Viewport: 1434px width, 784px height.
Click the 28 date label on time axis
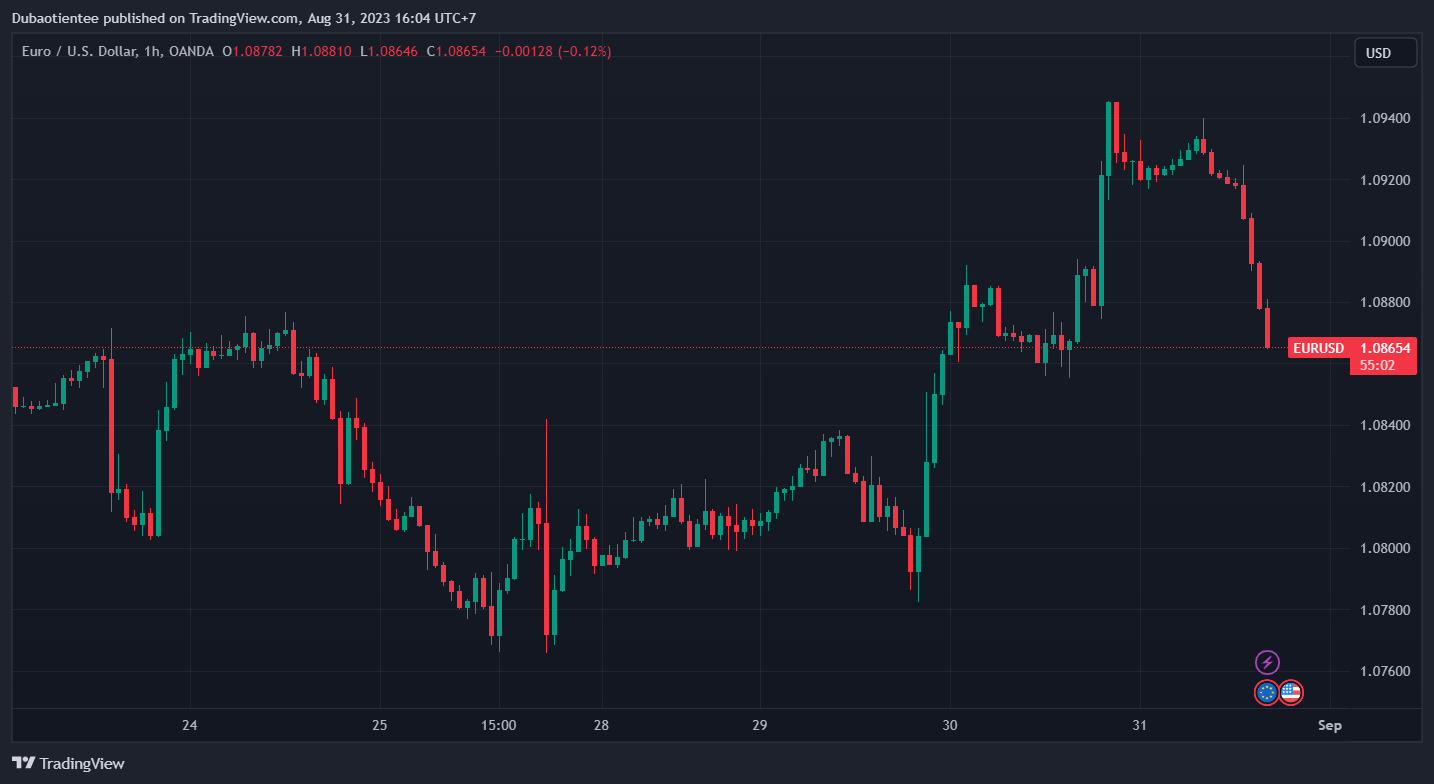pos(601,725)
